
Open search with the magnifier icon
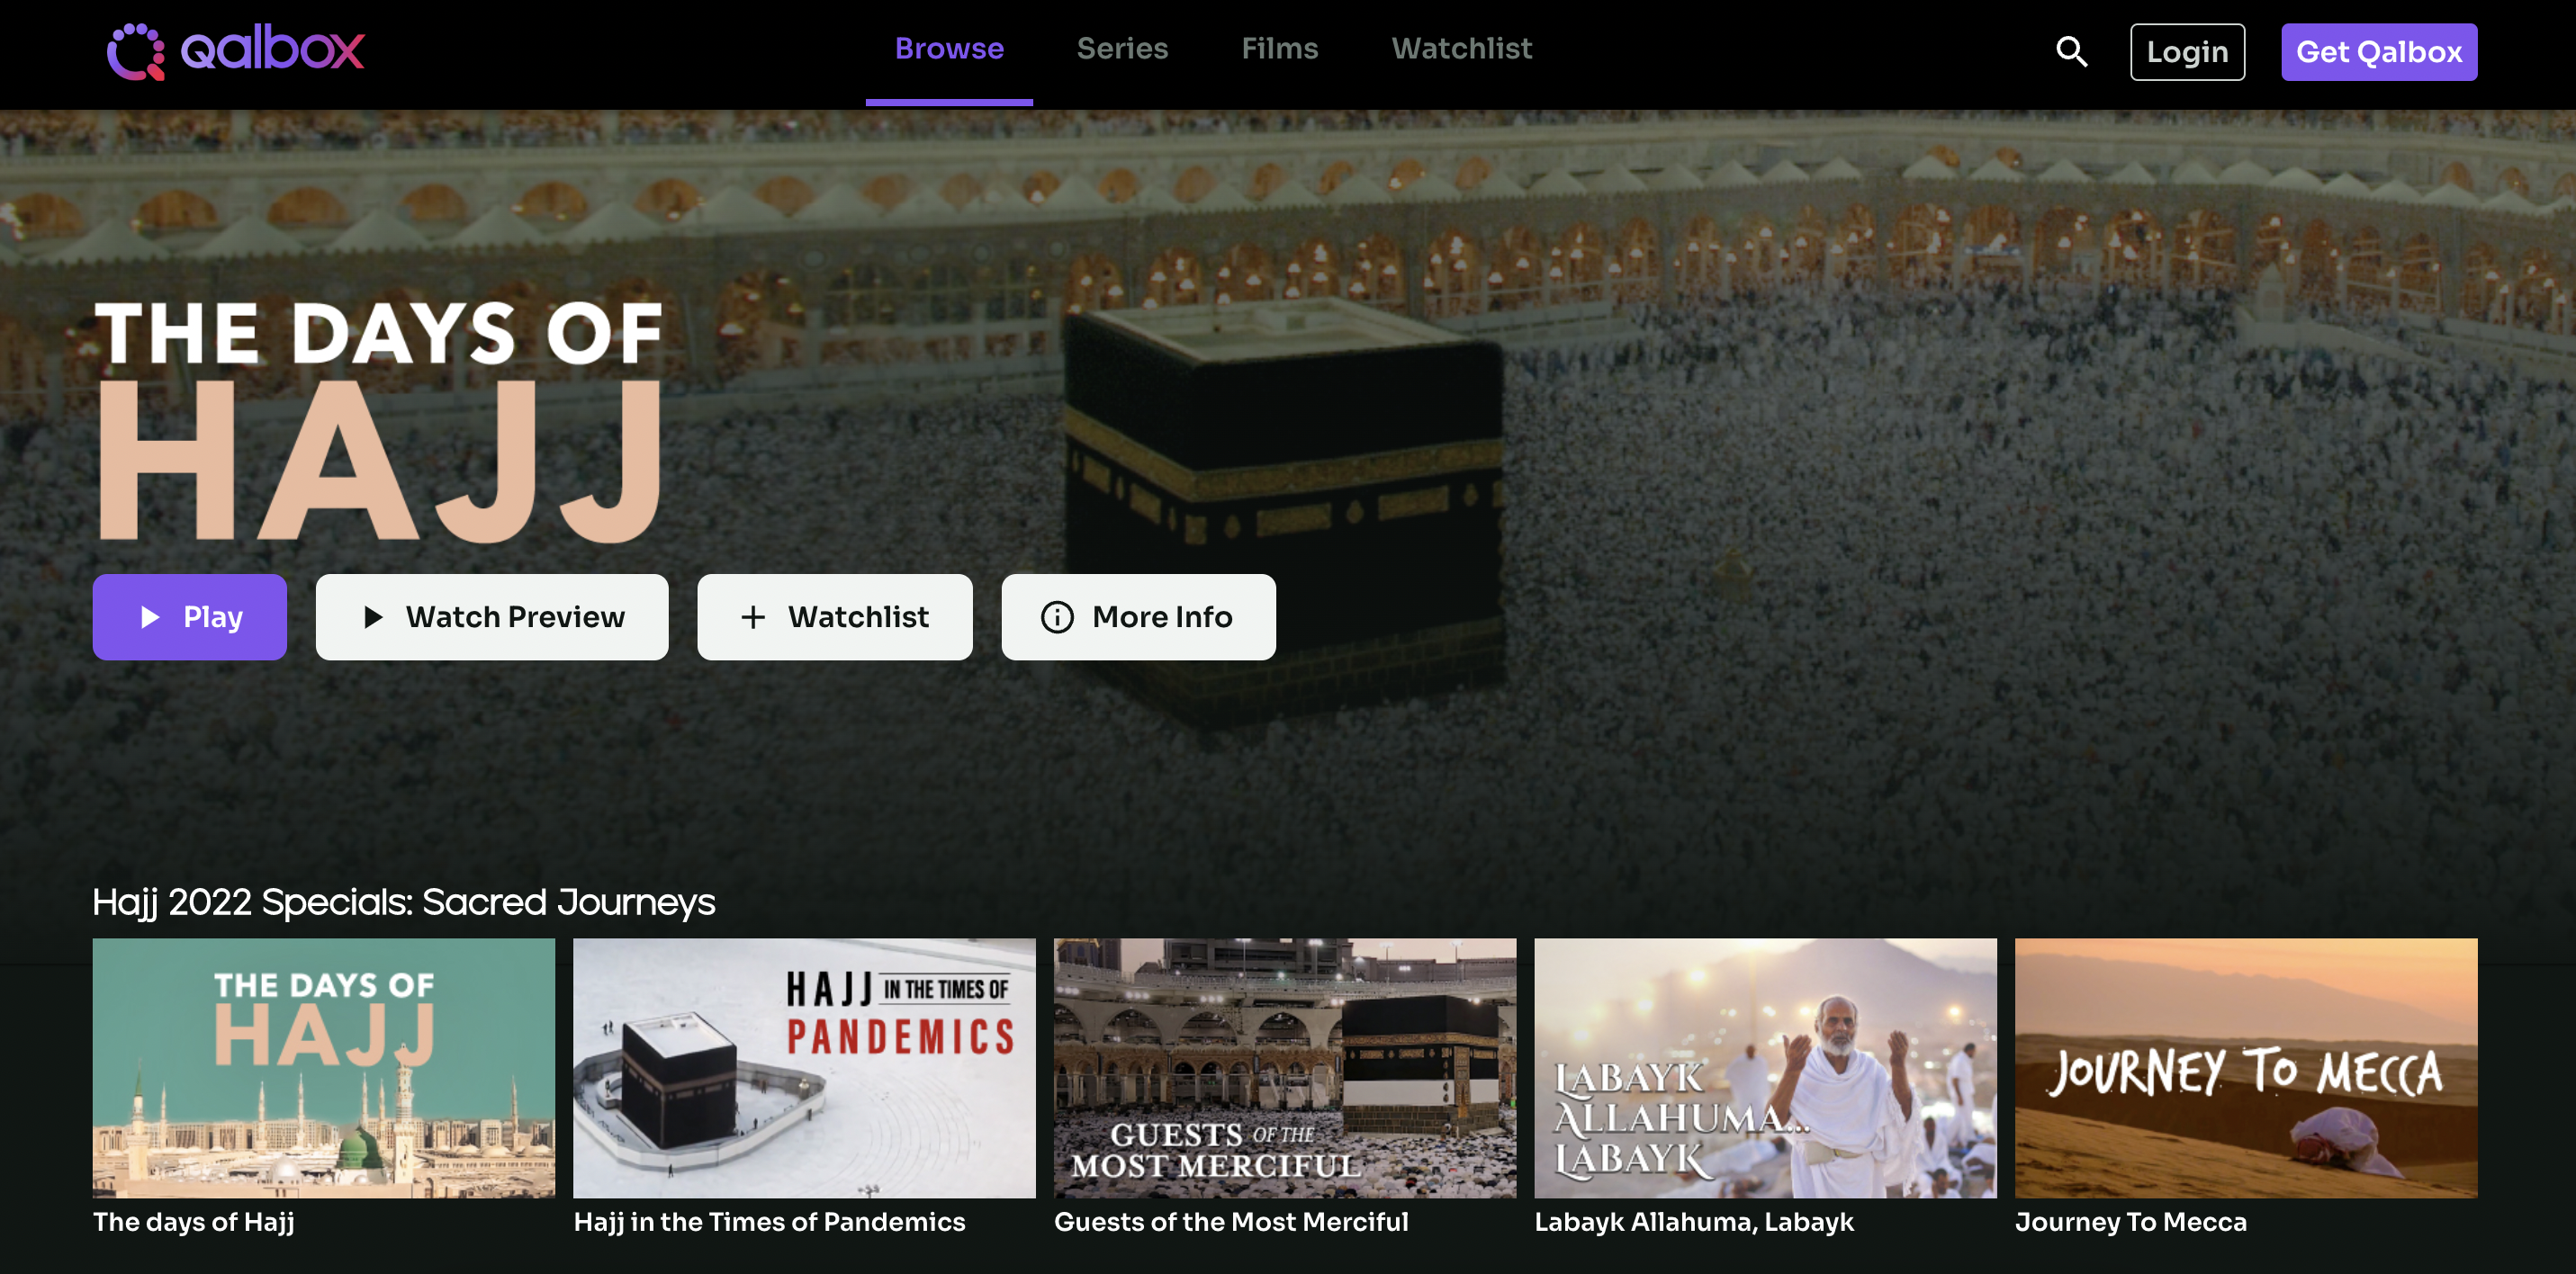click(2071, 51)
